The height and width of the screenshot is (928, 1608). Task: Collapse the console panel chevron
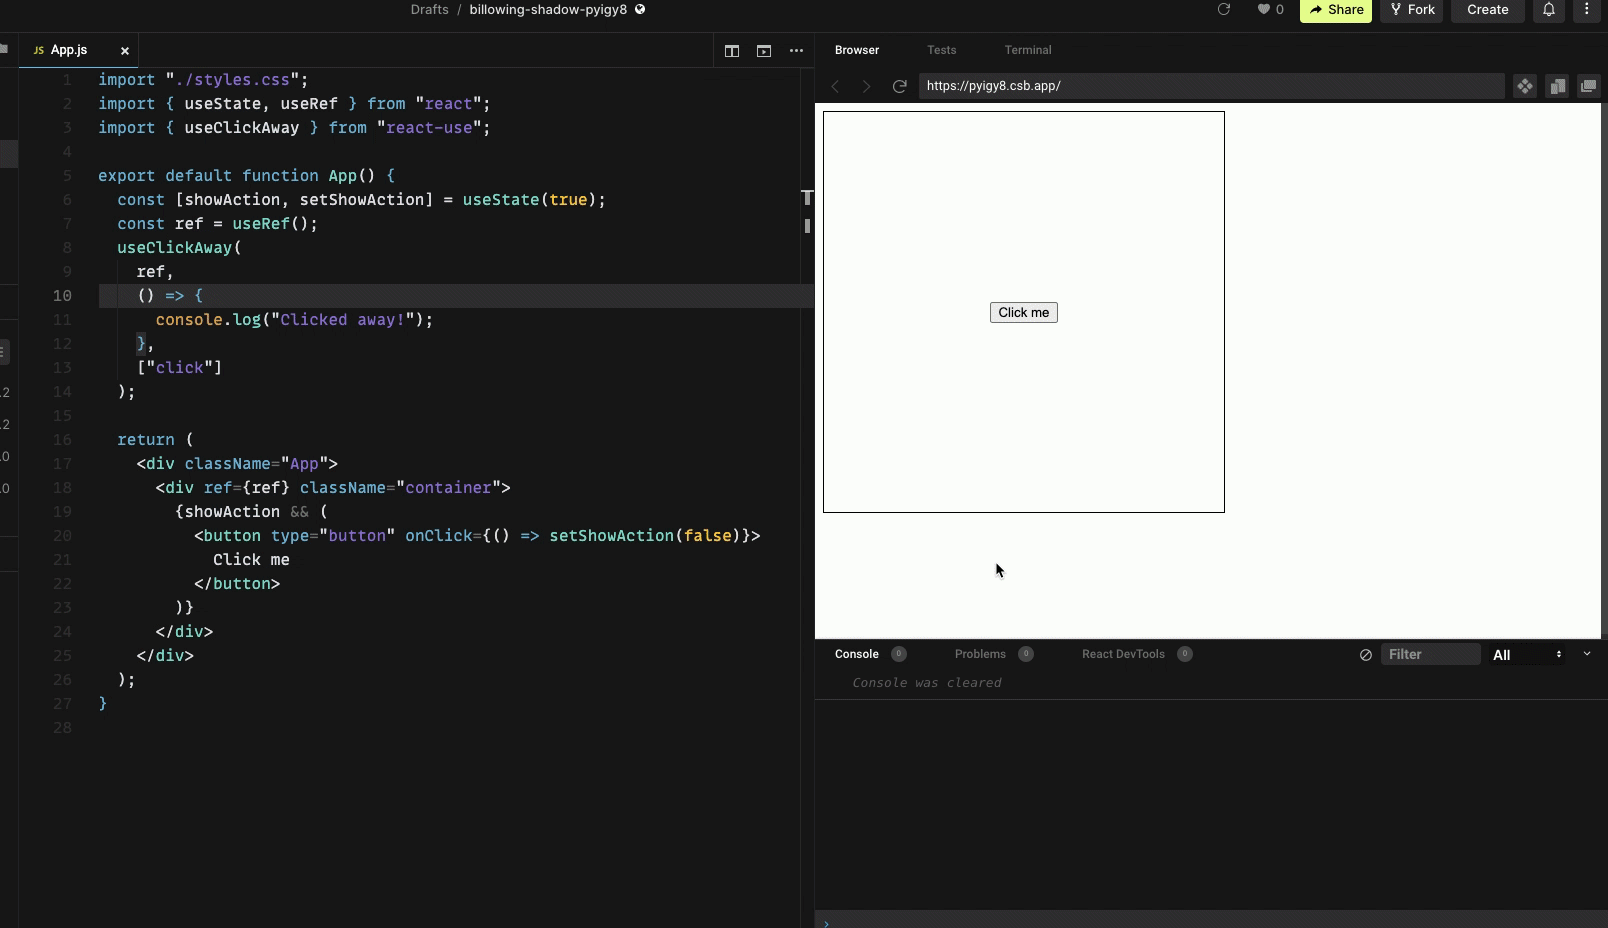(x=1586, y=654)
